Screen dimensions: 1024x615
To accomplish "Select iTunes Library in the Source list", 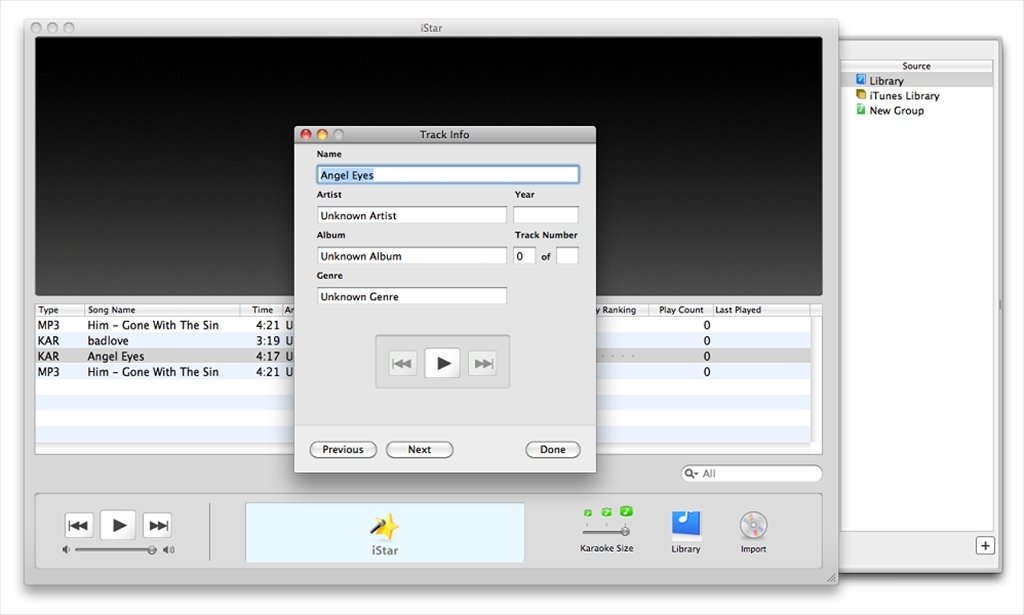I will 916,95.
